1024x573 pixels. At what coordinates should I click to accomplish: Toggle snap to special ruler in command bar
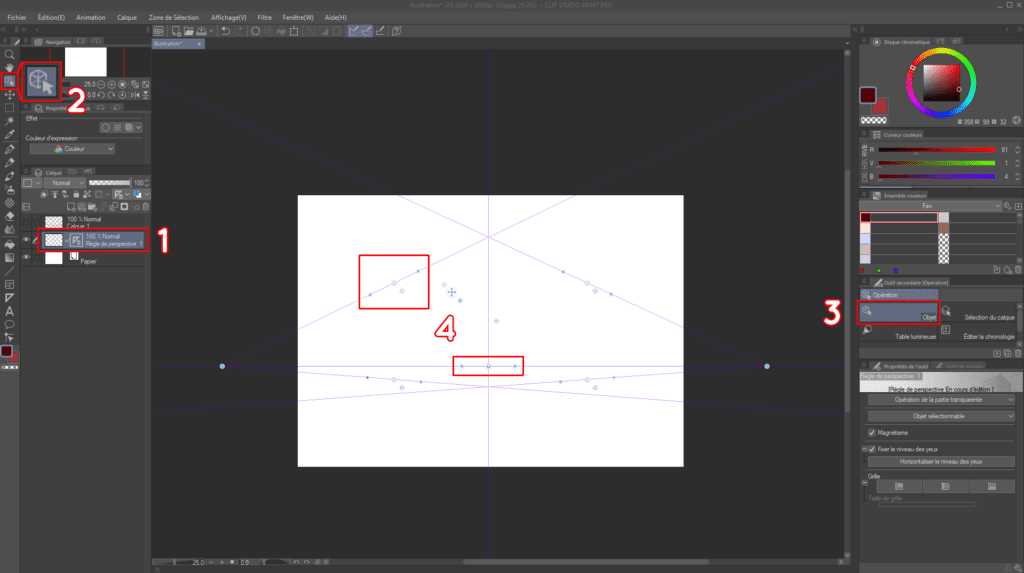[366, 31]
